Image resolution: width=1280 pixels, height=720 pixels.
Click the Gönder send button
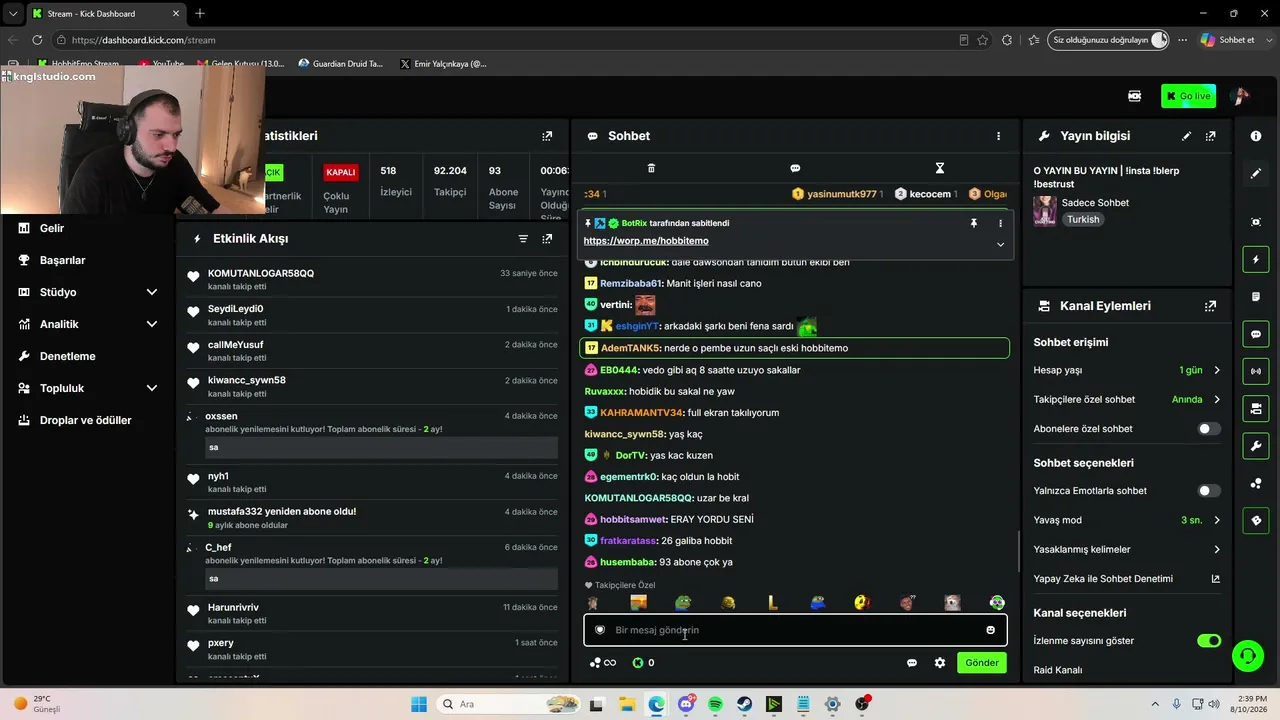click(981, 663)
